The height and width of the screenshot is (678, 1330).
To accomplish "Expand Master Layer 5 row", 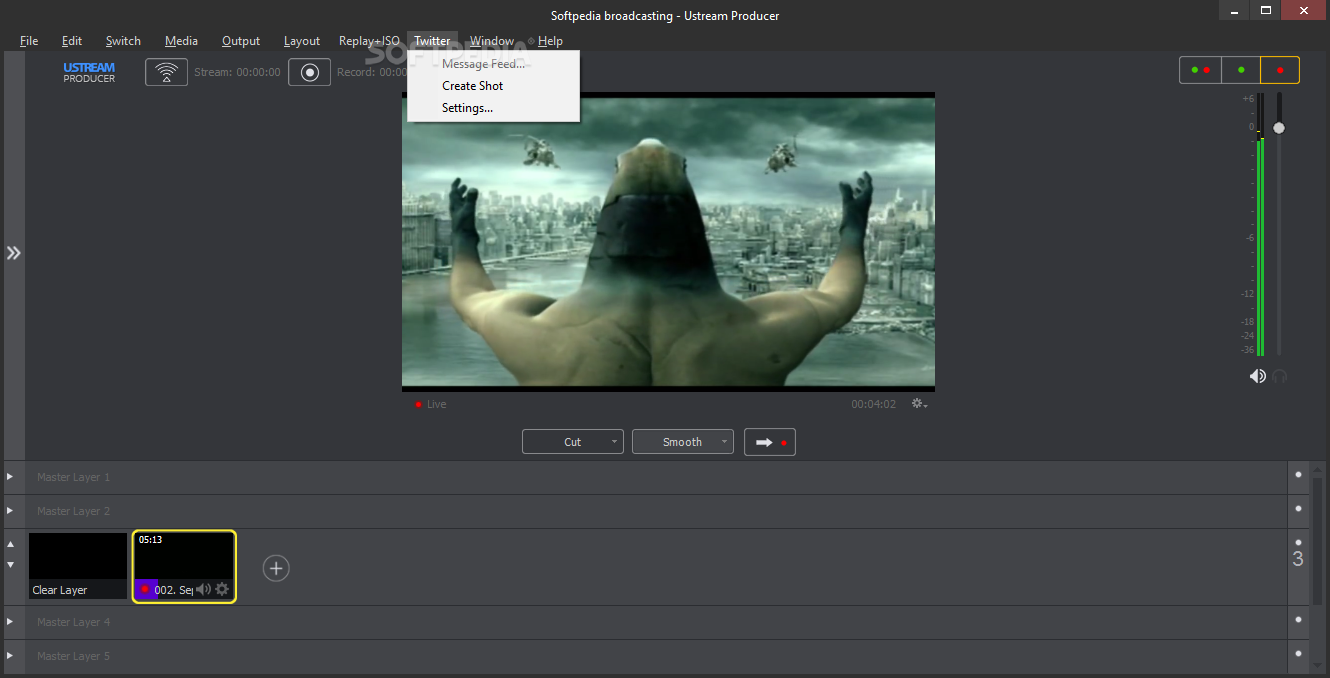I will [11, 656].
